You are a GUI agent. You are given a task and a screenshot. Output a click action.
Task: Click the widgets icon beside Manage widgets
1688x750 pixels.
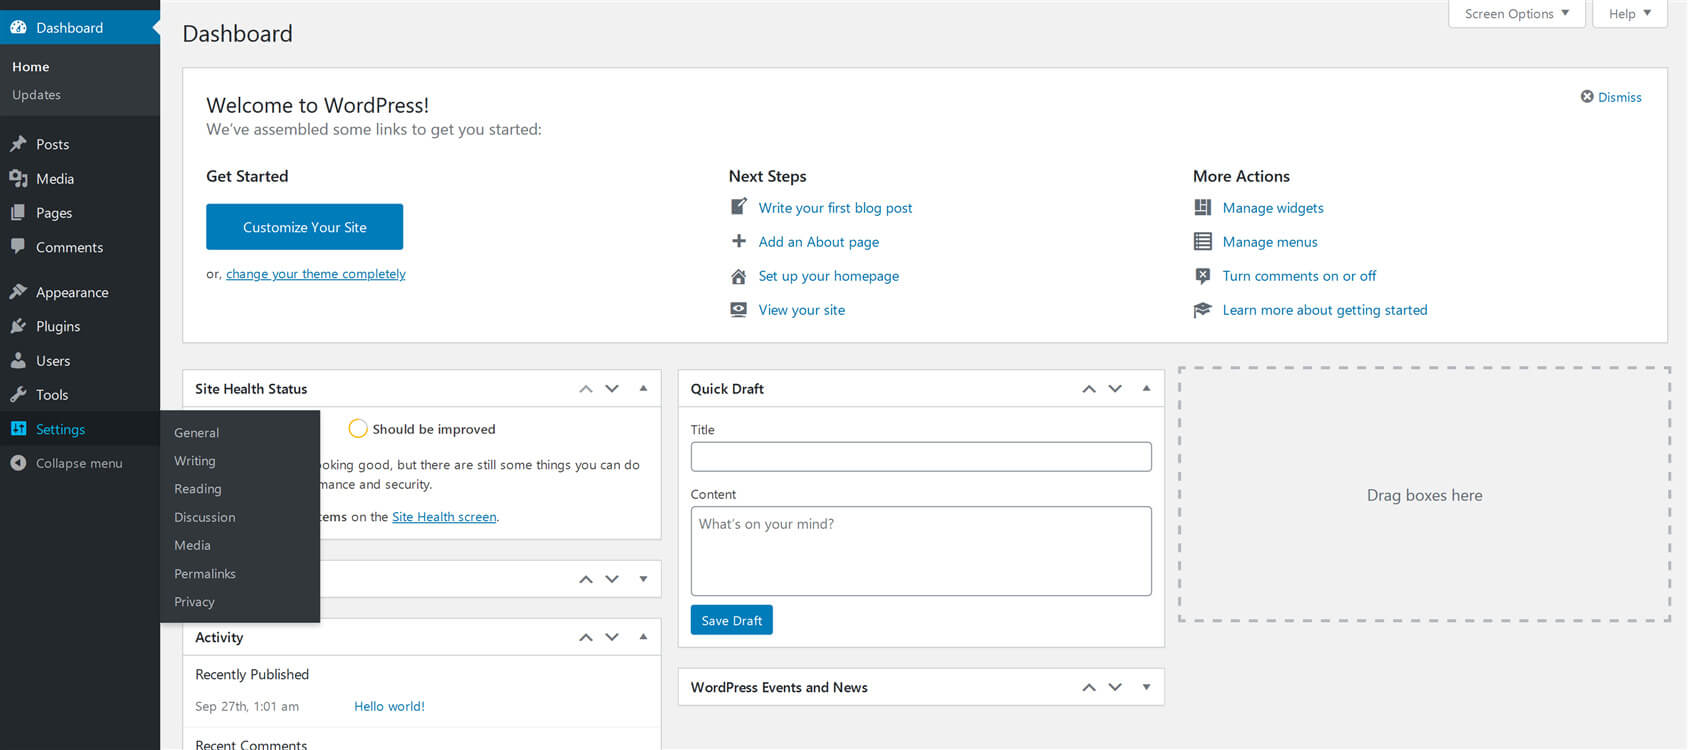point(1203,207)
